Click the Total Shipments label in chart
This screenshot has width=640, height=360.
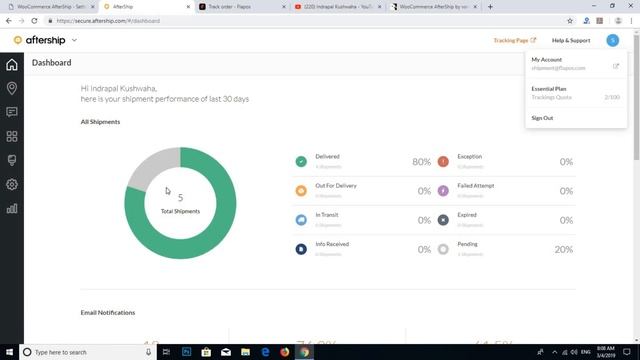click(x=180, y=211)
